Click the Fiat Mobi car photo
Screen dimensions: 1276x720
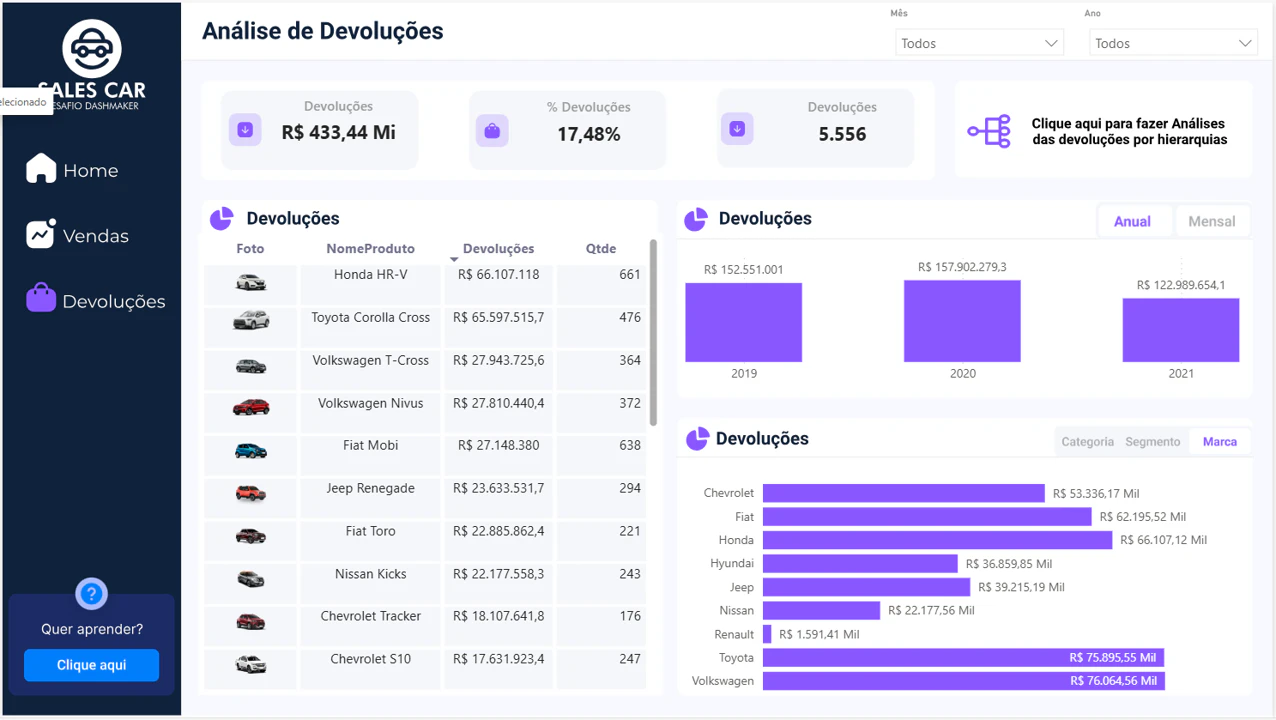click(x=251, y=451)
